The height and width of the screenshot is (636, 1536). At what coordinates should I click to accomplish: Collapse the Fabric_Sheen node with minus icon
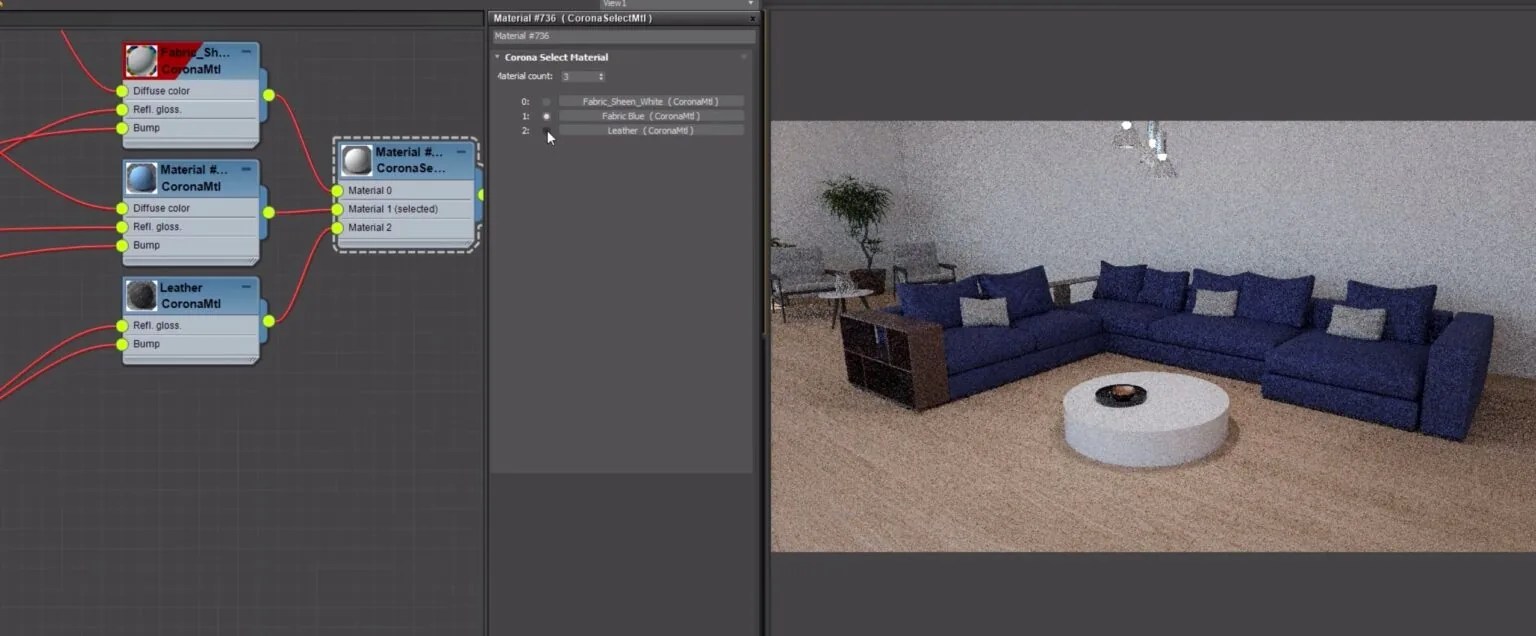tap(246, 50)
